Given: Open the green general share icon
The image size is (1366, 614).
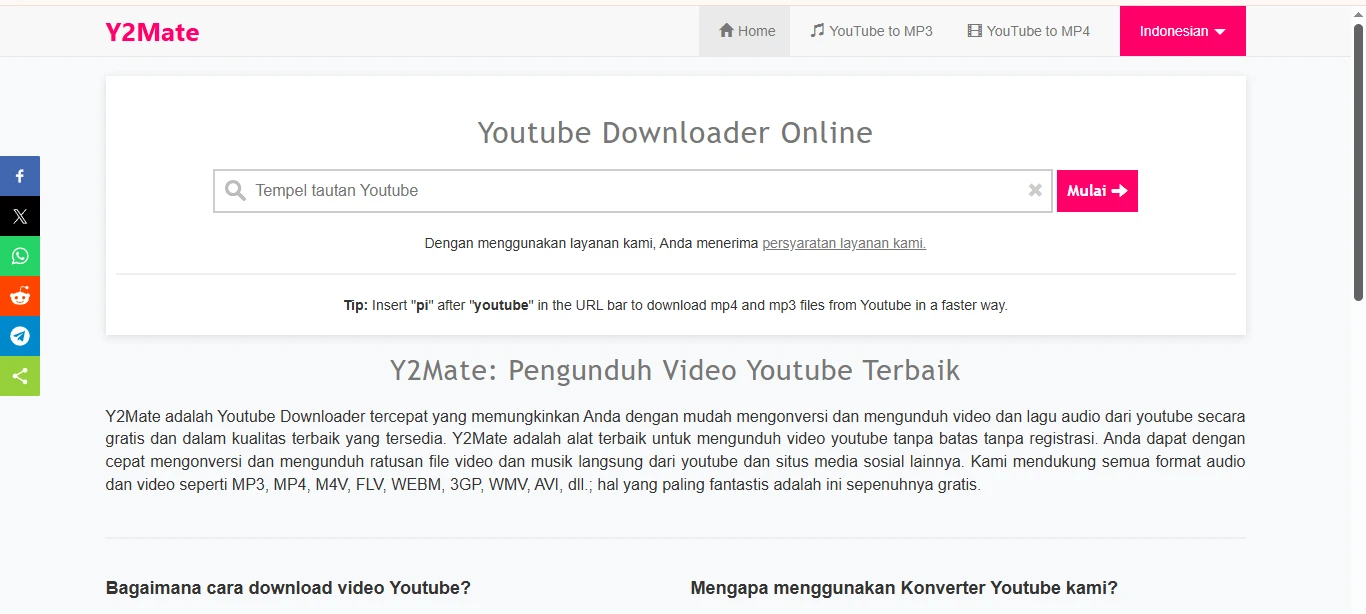Looking at the screenshot, I should click(20, 376).
